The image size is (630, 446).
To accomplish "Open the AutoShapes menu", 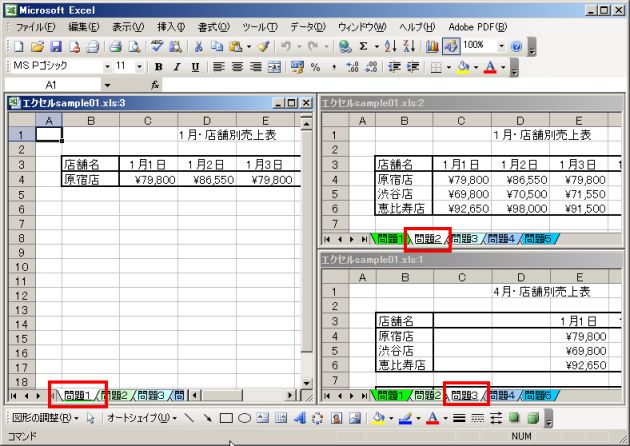I will 142,418.
